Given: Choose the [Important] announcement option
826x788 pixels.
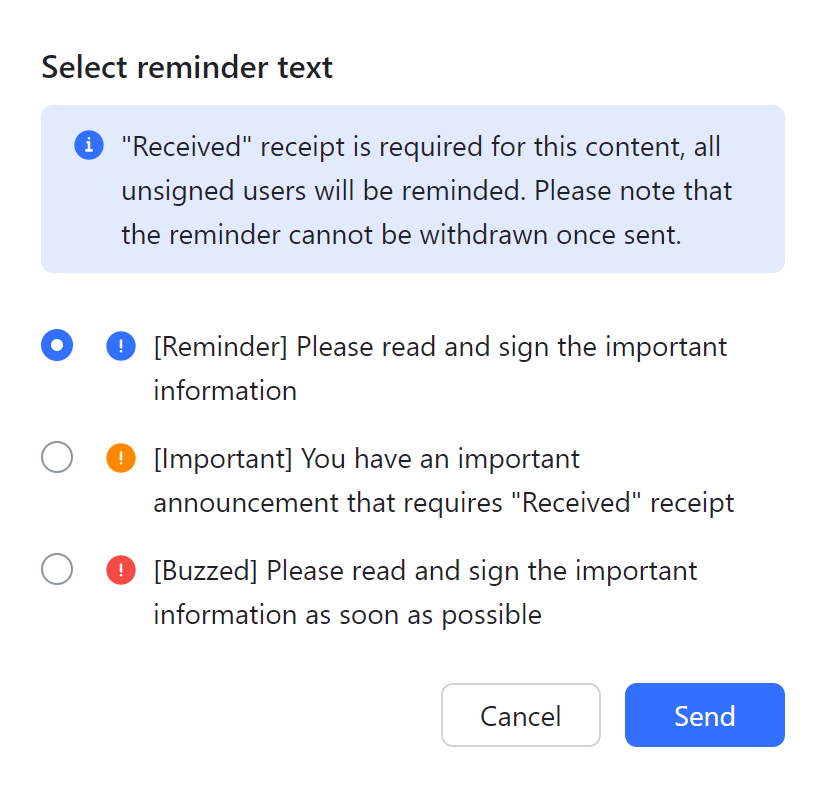Looking at the screenshot, I should tap(57, 457).
